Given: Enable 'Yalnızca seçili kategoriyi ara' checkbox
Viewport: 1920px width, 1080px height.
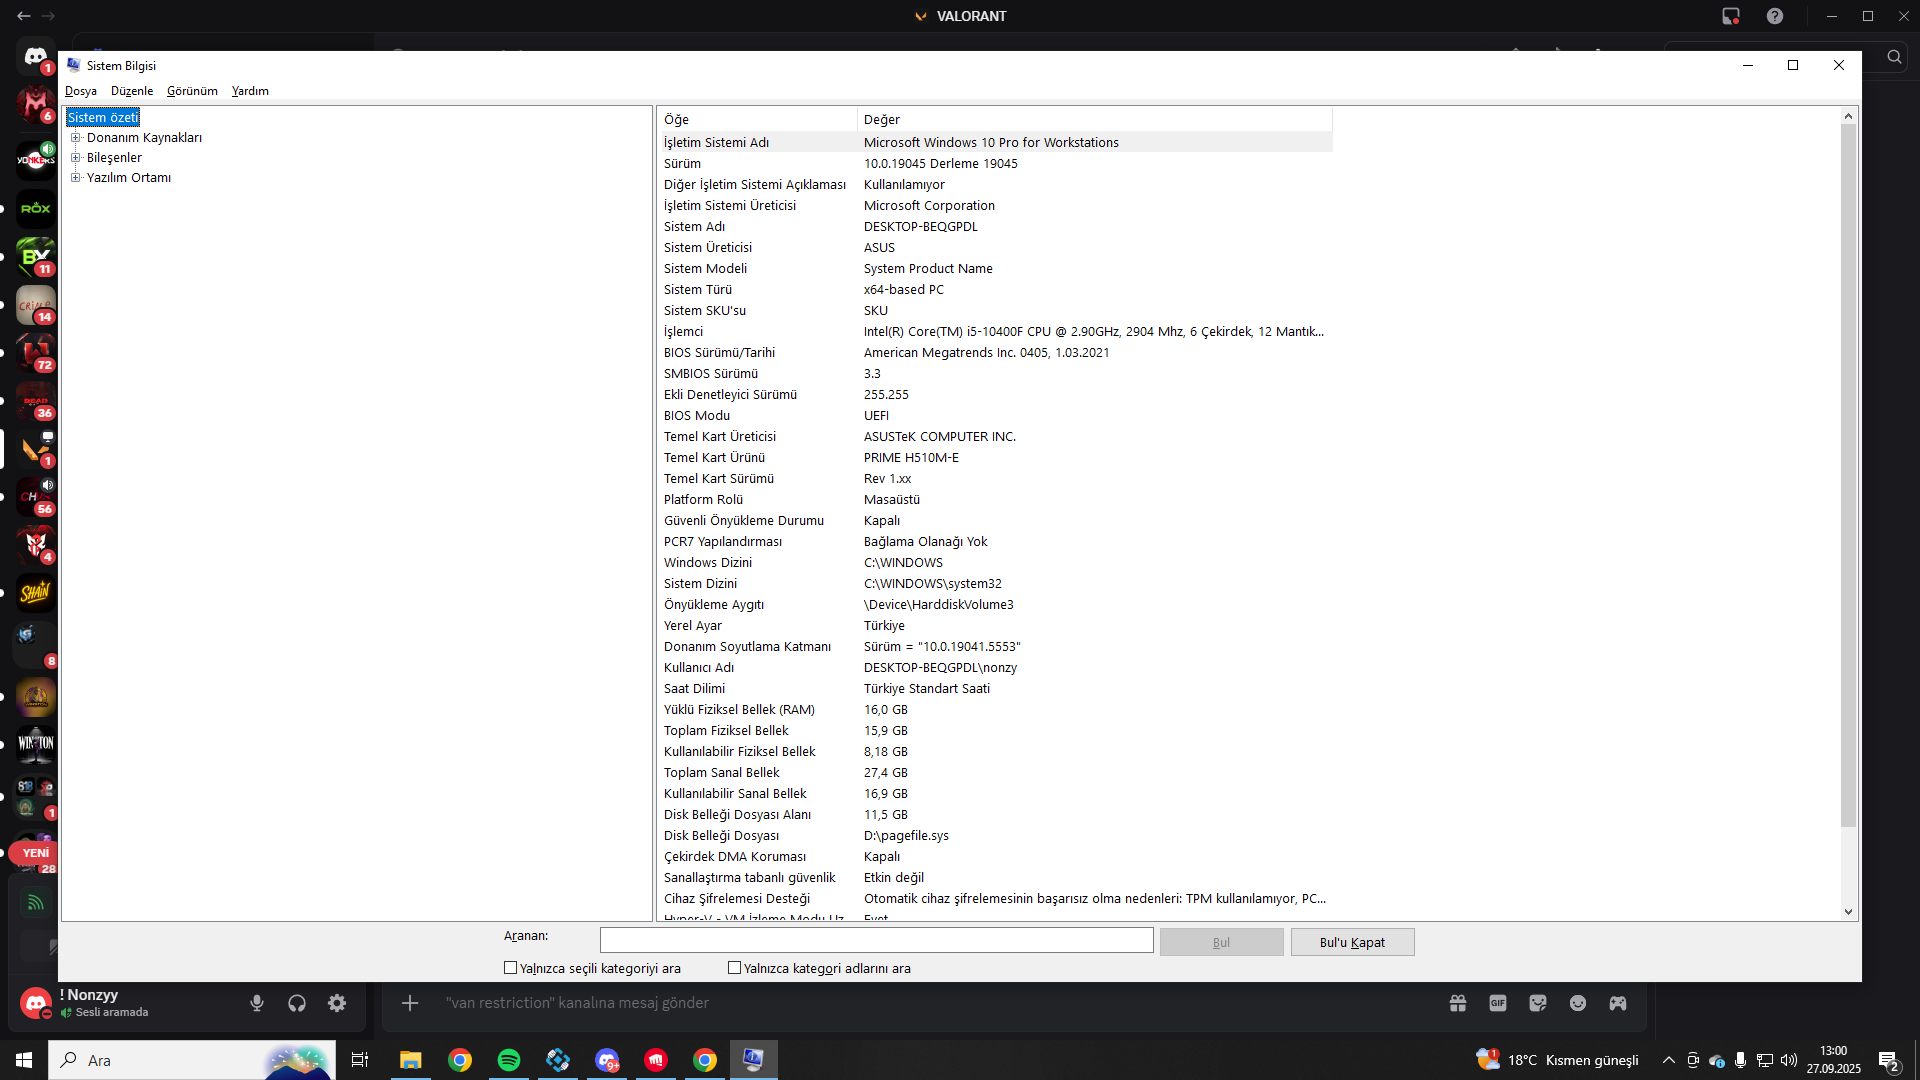Looking at the screenshot, I should (511, 968).
